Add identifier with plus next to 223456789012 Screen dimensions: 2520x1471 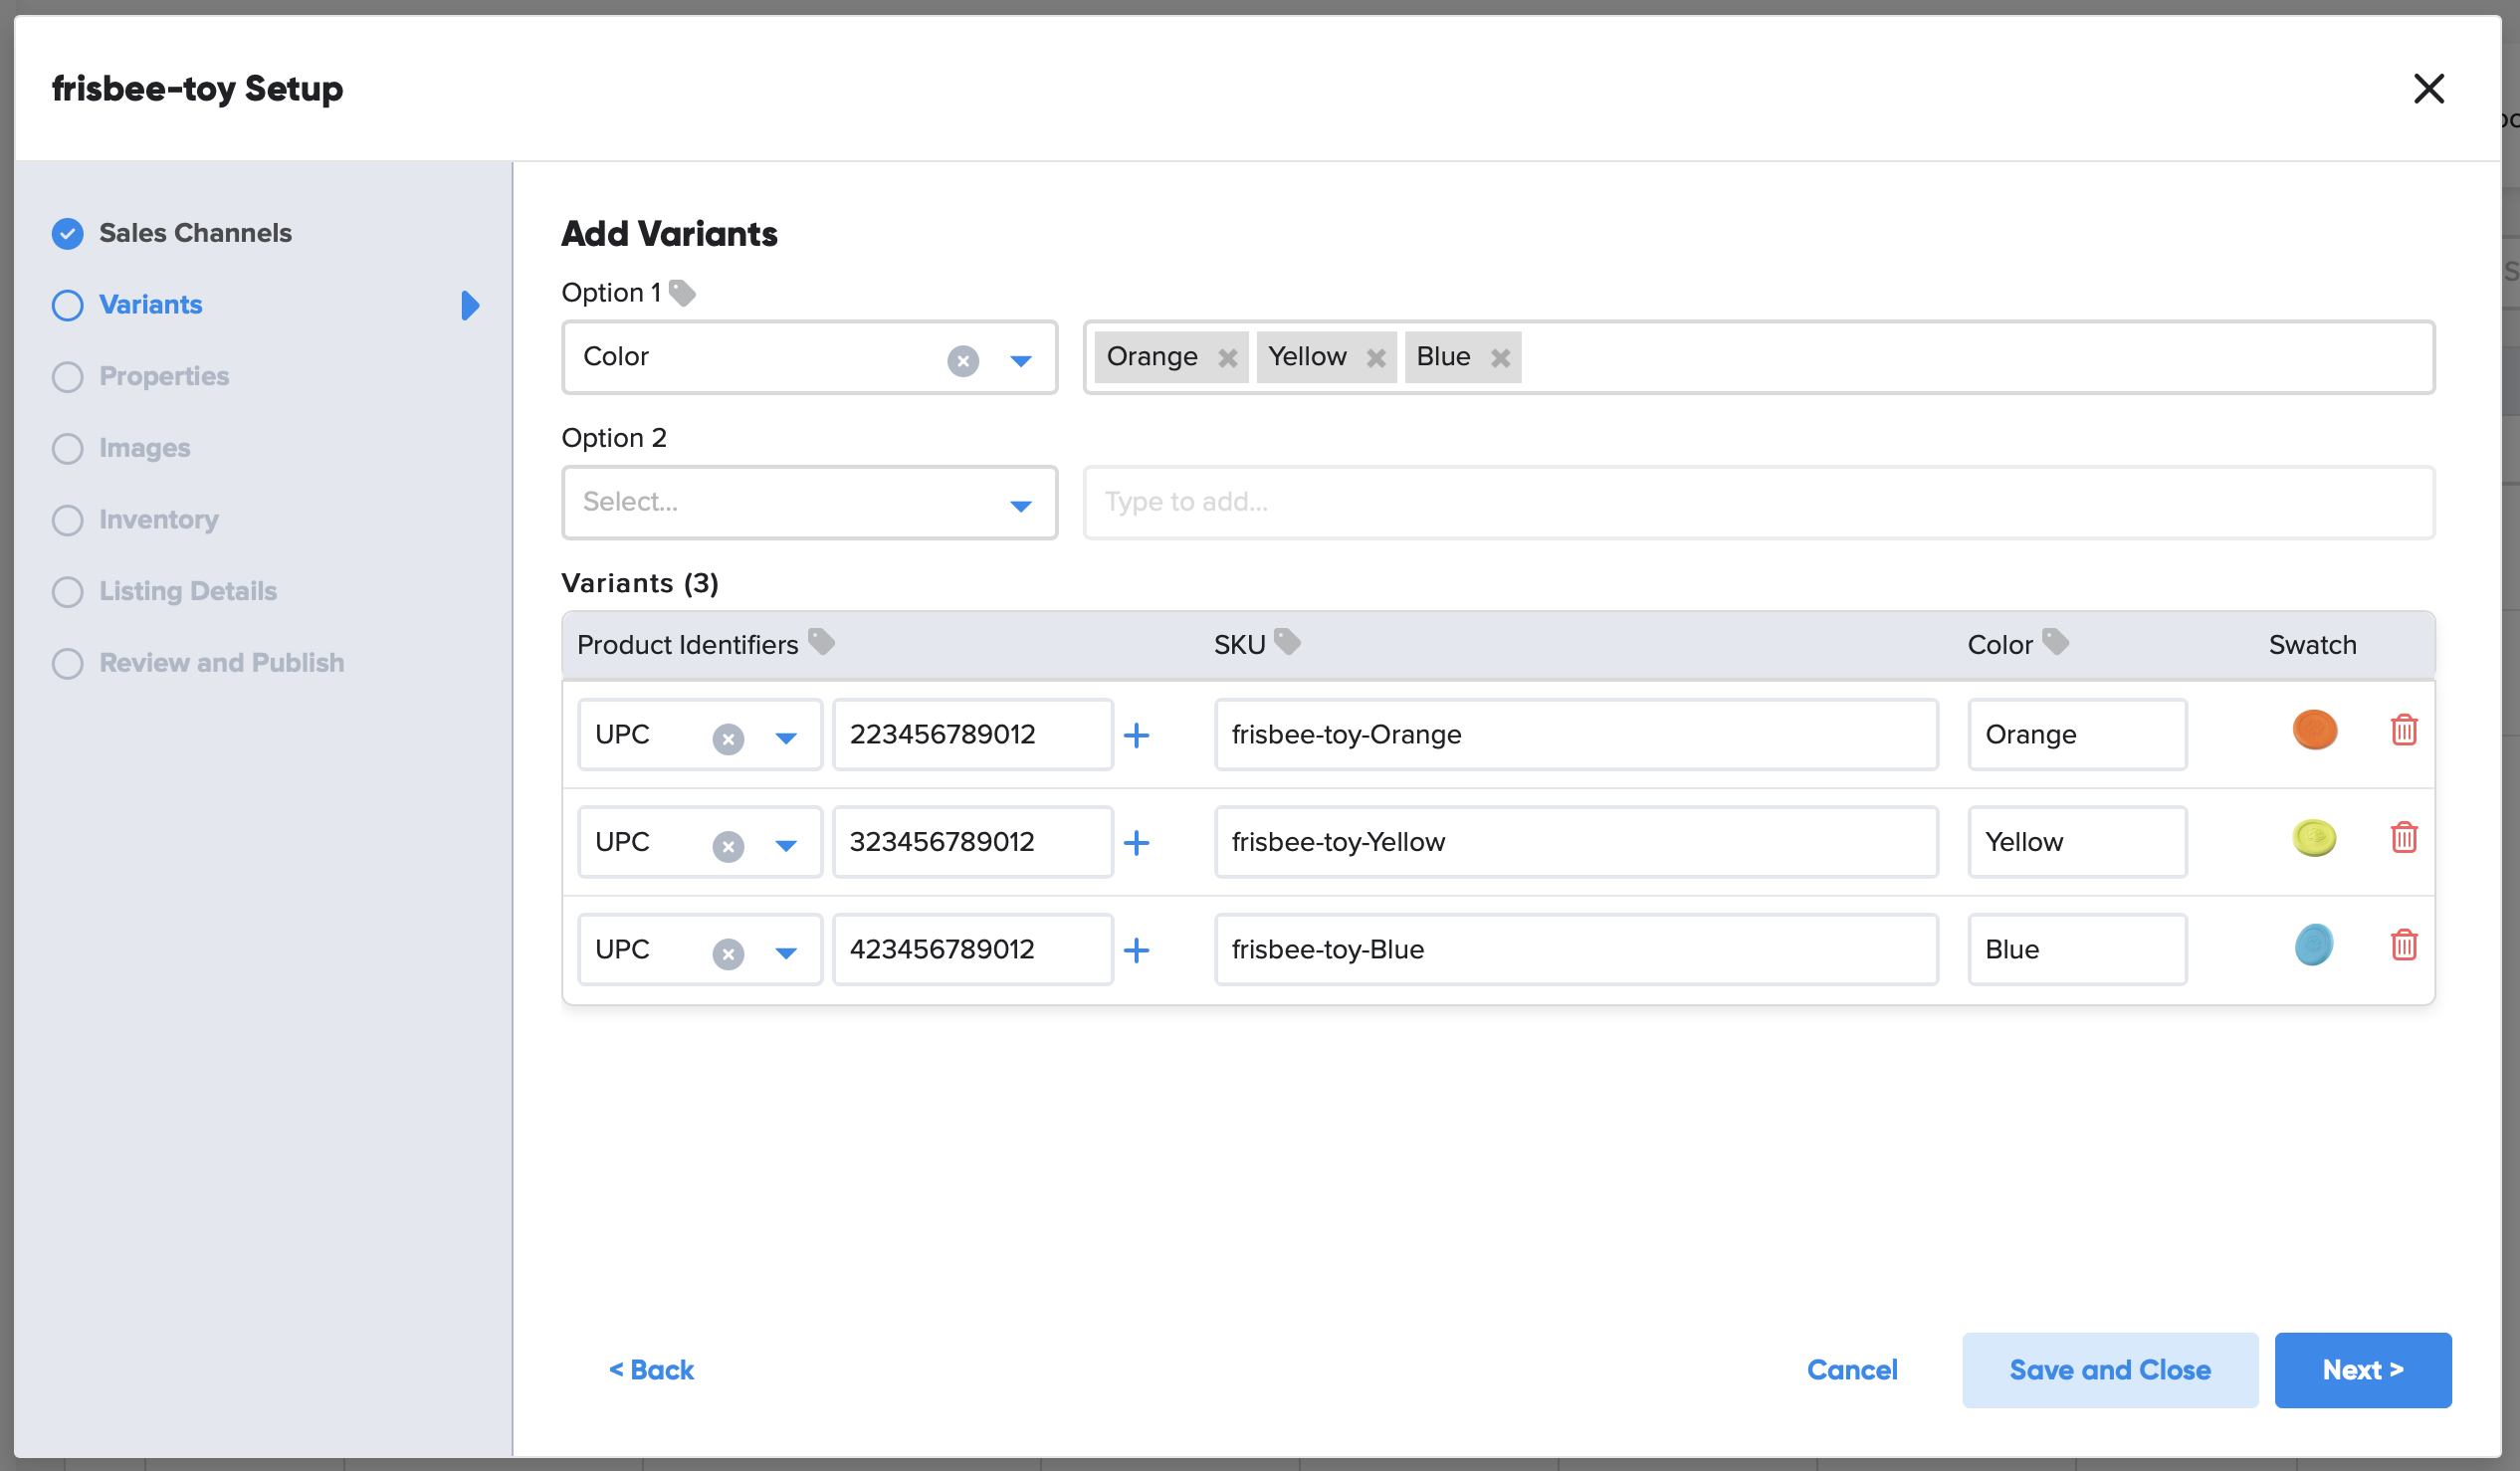(1136, 735)
